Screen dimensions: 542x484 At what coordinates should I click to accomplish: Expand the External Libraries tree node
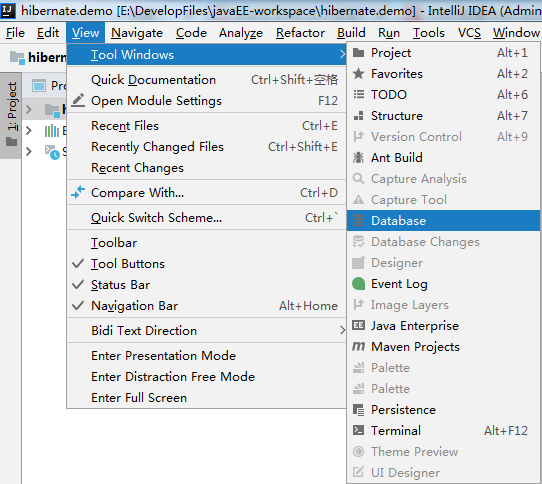pyautogui.click(x=29, y=131)
